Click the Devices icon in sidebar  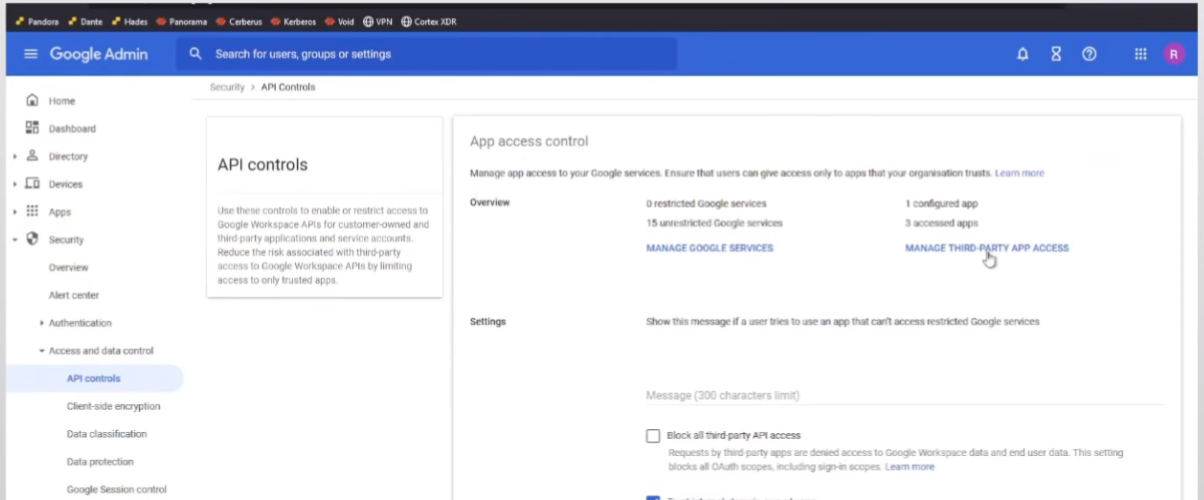pyautogui.click(x=32, y=184)
